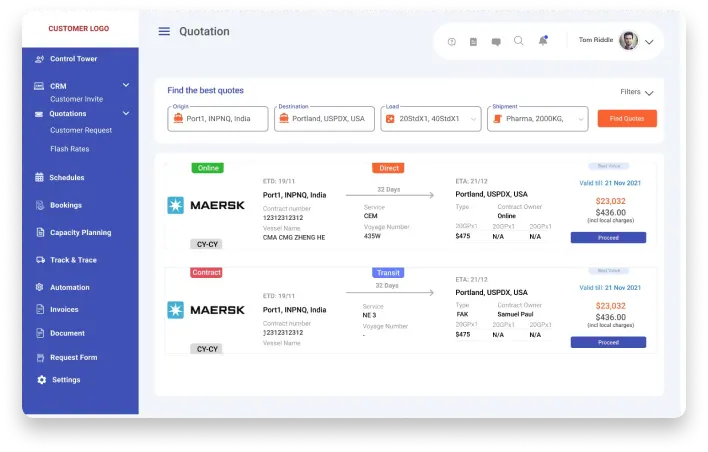Click the Track & Trace truck icon
708x452 pixels.
[x=40, y=260]
